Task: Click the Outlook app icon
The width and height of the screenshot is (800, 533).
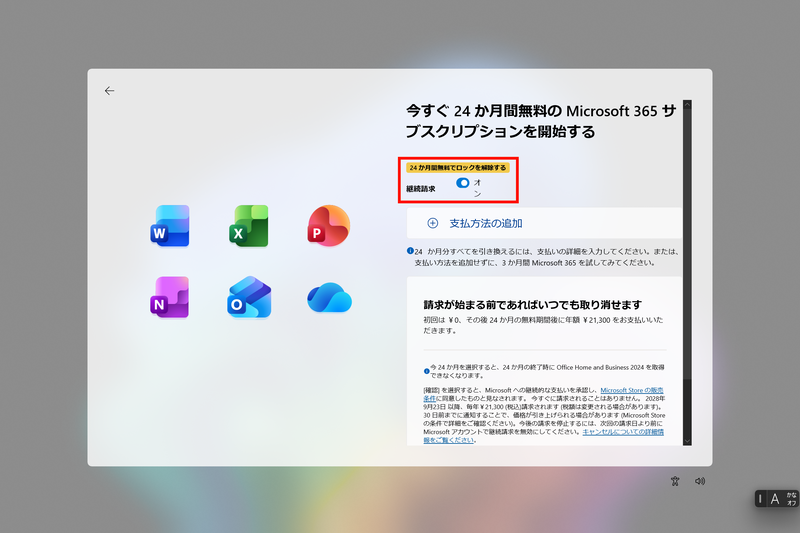Action: pos(249,297)
